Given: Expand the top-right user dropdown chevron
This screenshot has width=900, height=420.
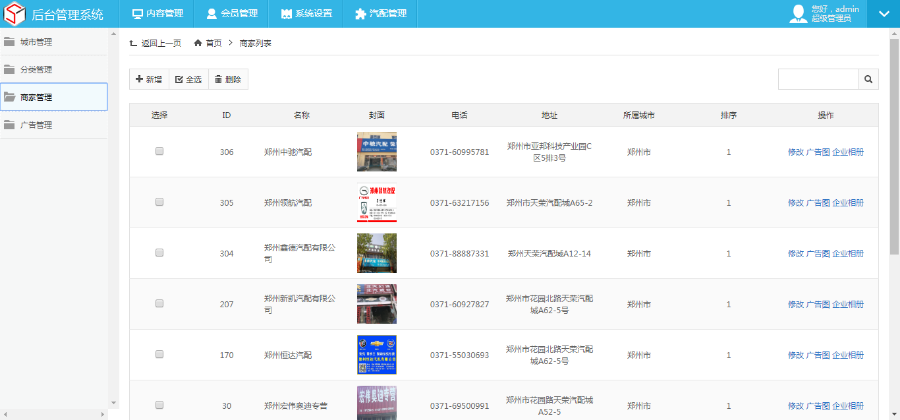Looking at the screenshot, I should (883, 14).
